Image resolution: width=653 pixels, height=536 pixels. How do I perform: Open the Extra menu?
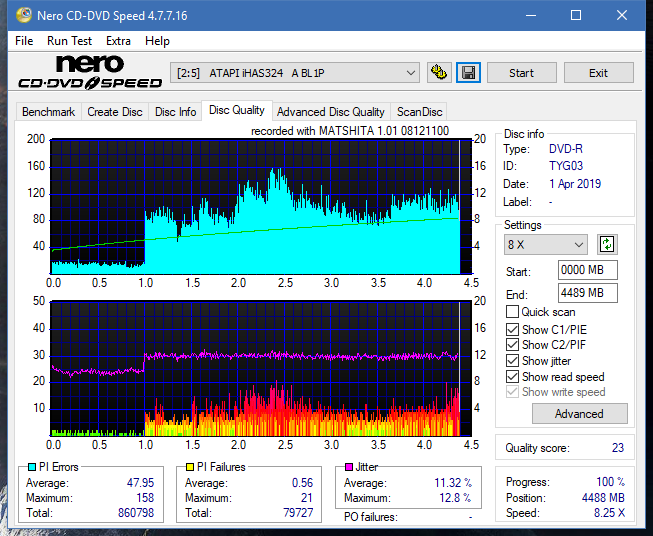click(118, 41)
